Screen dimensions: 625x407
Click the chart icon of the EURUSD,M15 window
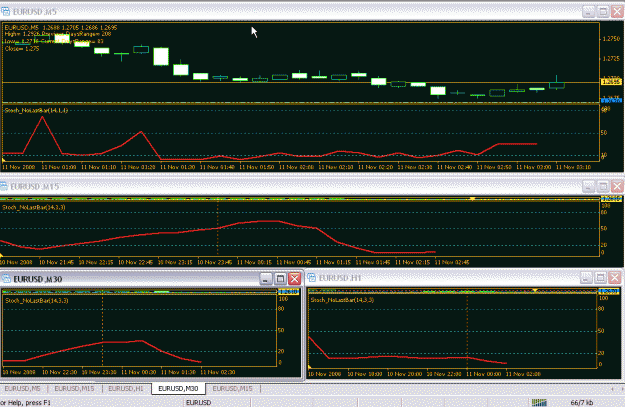pyautogui.click(x=4, y=186)
